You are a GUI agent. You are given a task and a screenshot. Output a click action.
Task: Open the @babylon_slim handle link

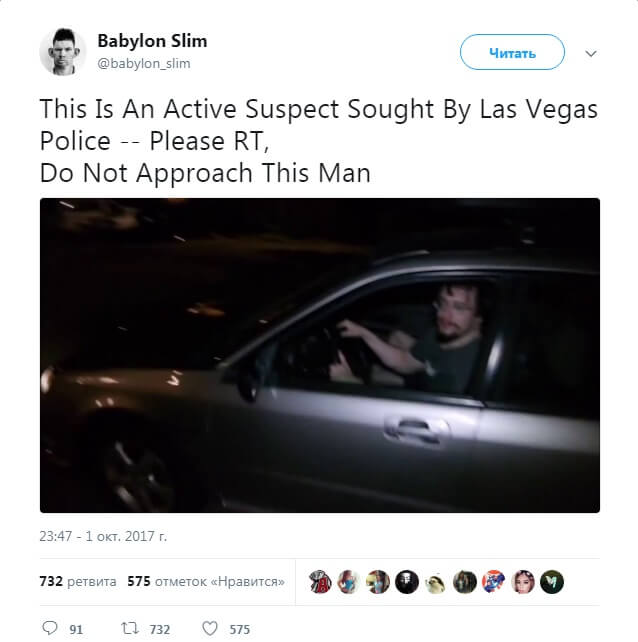(x=144, y=63)
